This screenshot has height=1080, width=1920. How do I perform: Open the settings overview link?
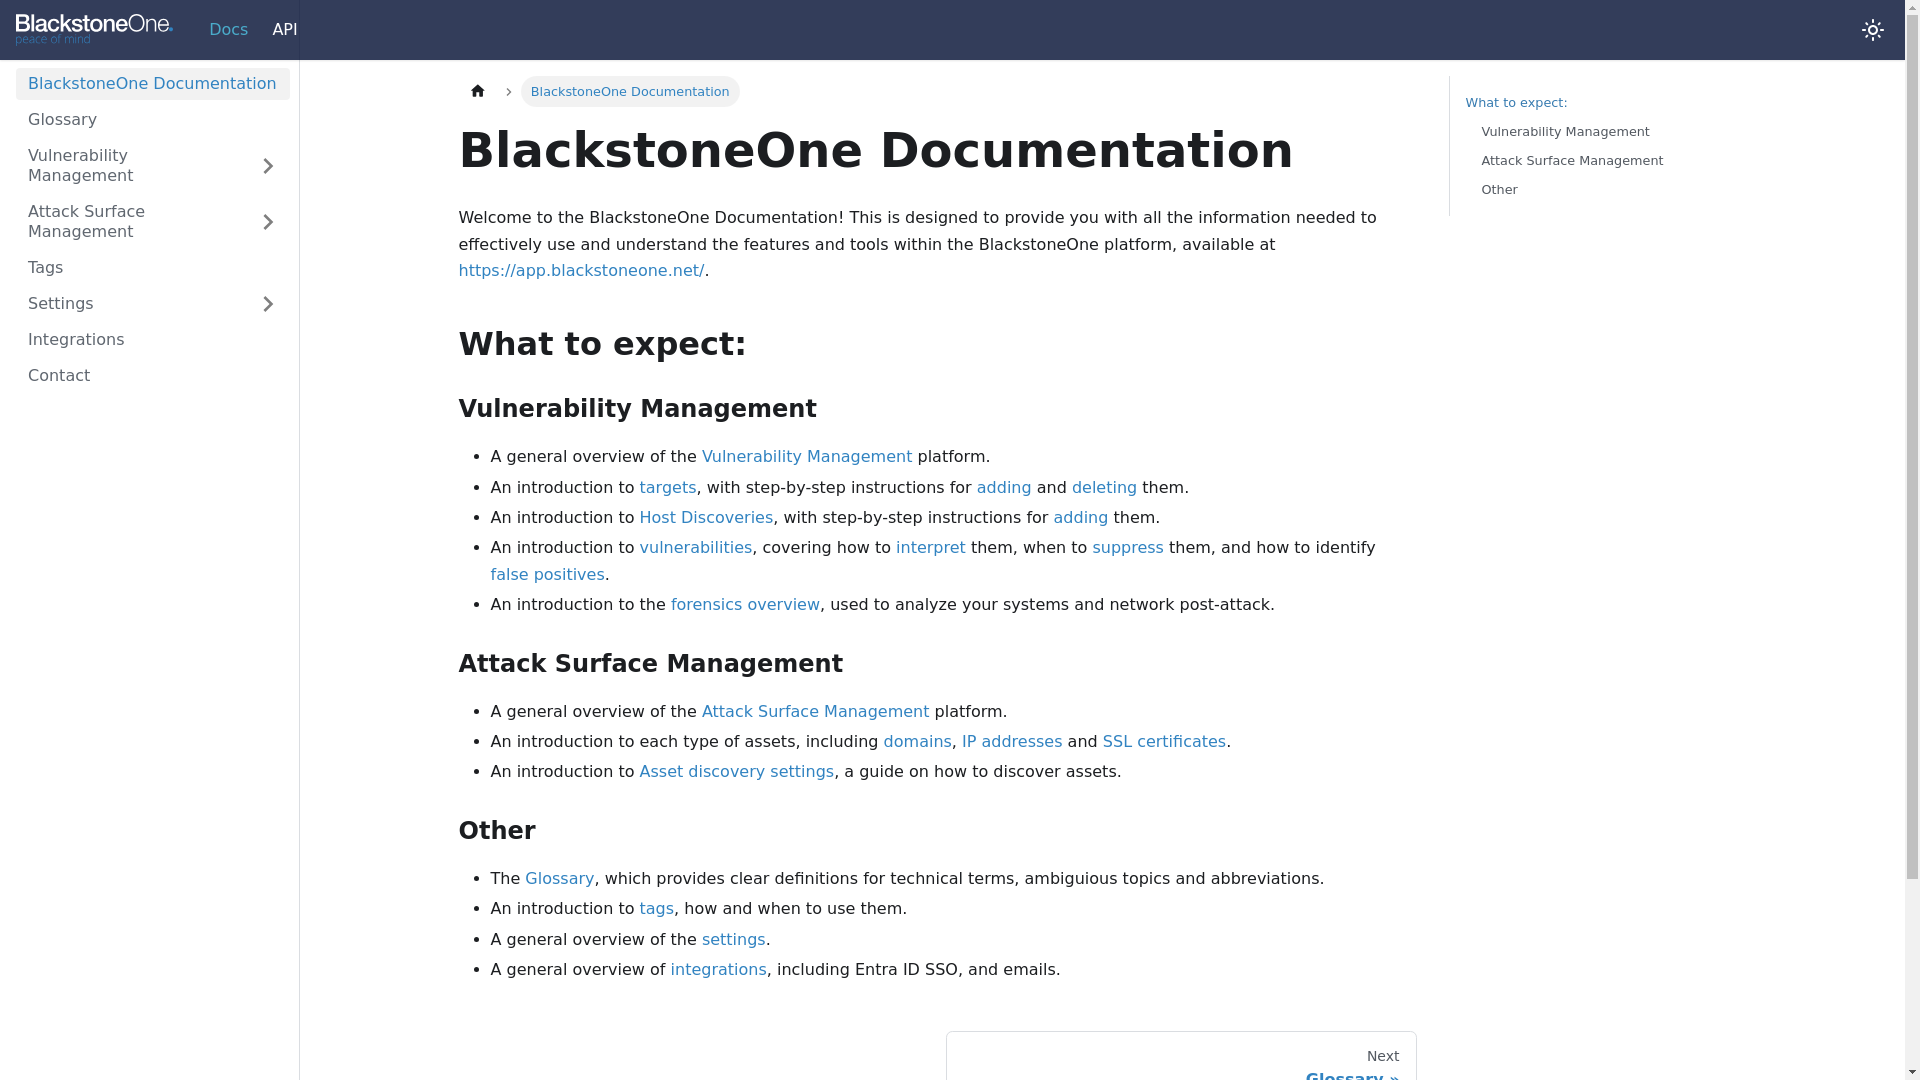pos(734,940)
